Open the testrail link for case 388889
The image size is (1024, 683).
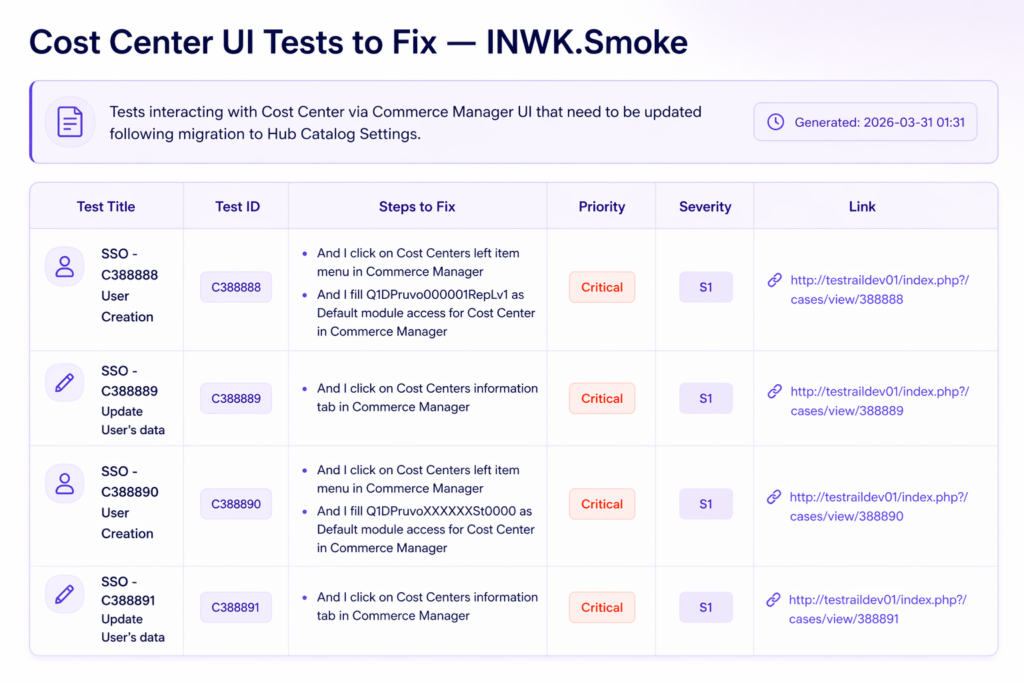[x=879, y=401]
